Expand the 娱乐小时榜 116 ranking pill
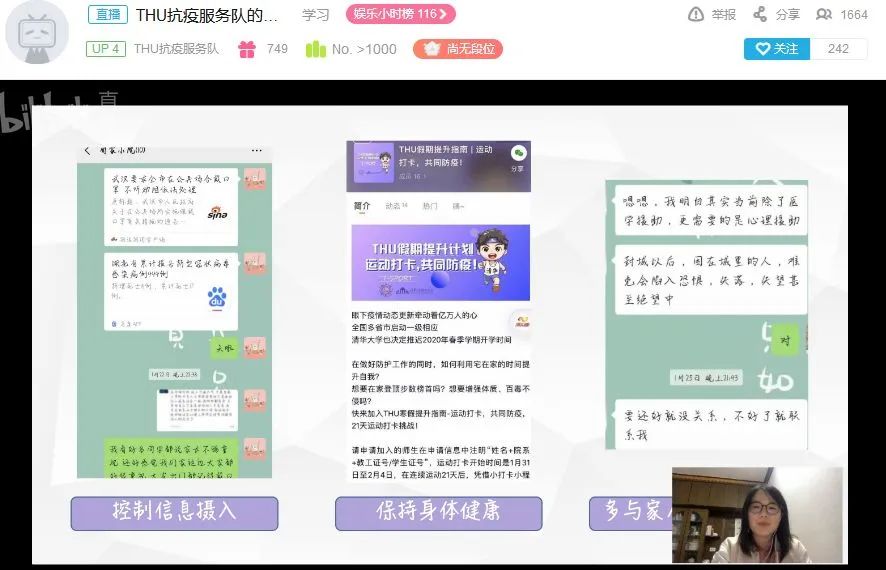Image resolution: width=886 pixels, height=570 pixels. (401, 14)
